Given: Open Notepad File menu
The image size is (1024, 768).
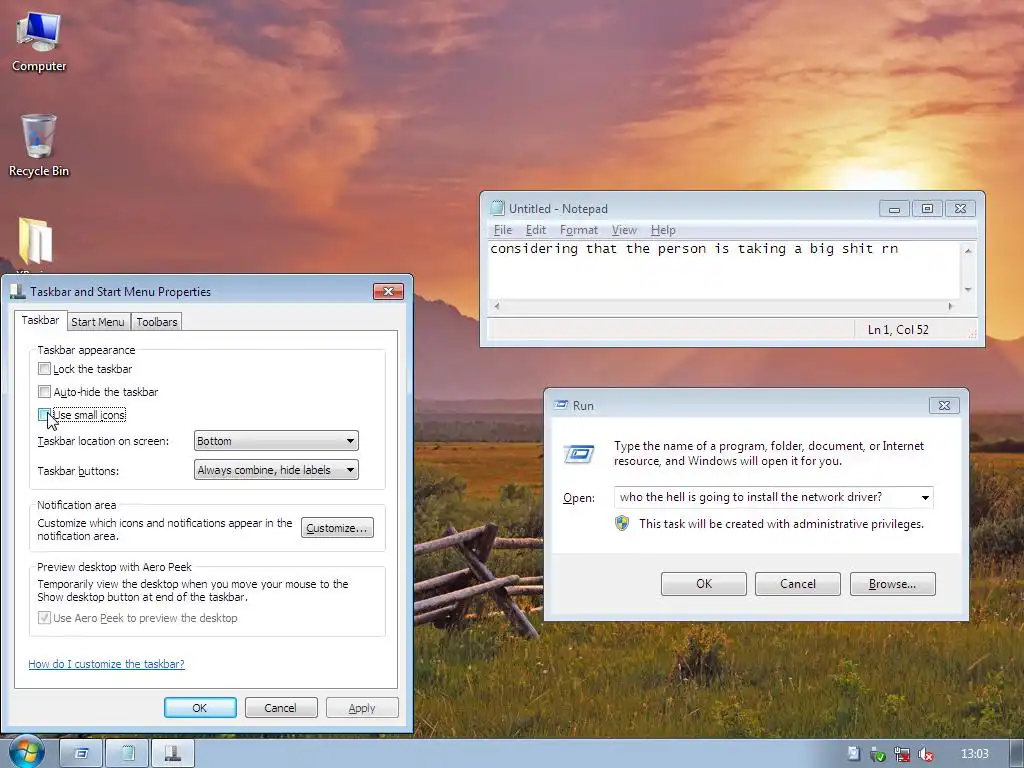Looking at the screenshot, I should coord(503,230).
